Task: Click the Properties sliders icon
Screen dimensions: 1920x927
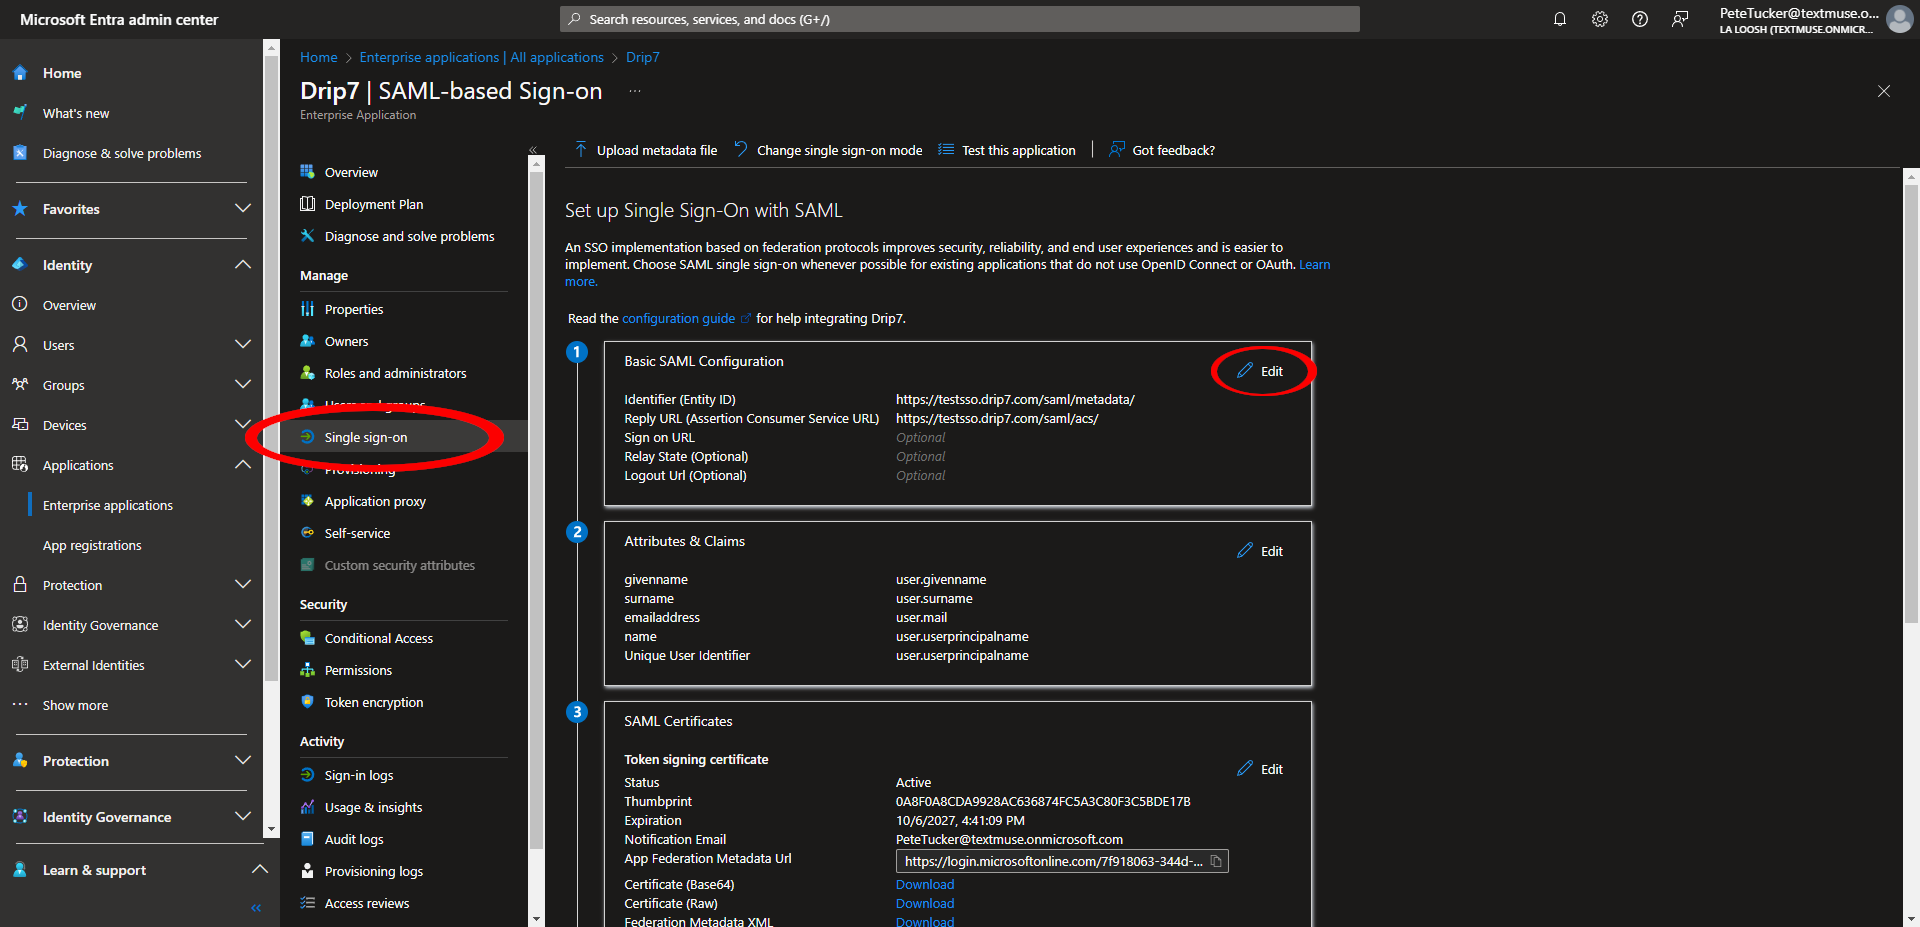Action: click(308, 309)
